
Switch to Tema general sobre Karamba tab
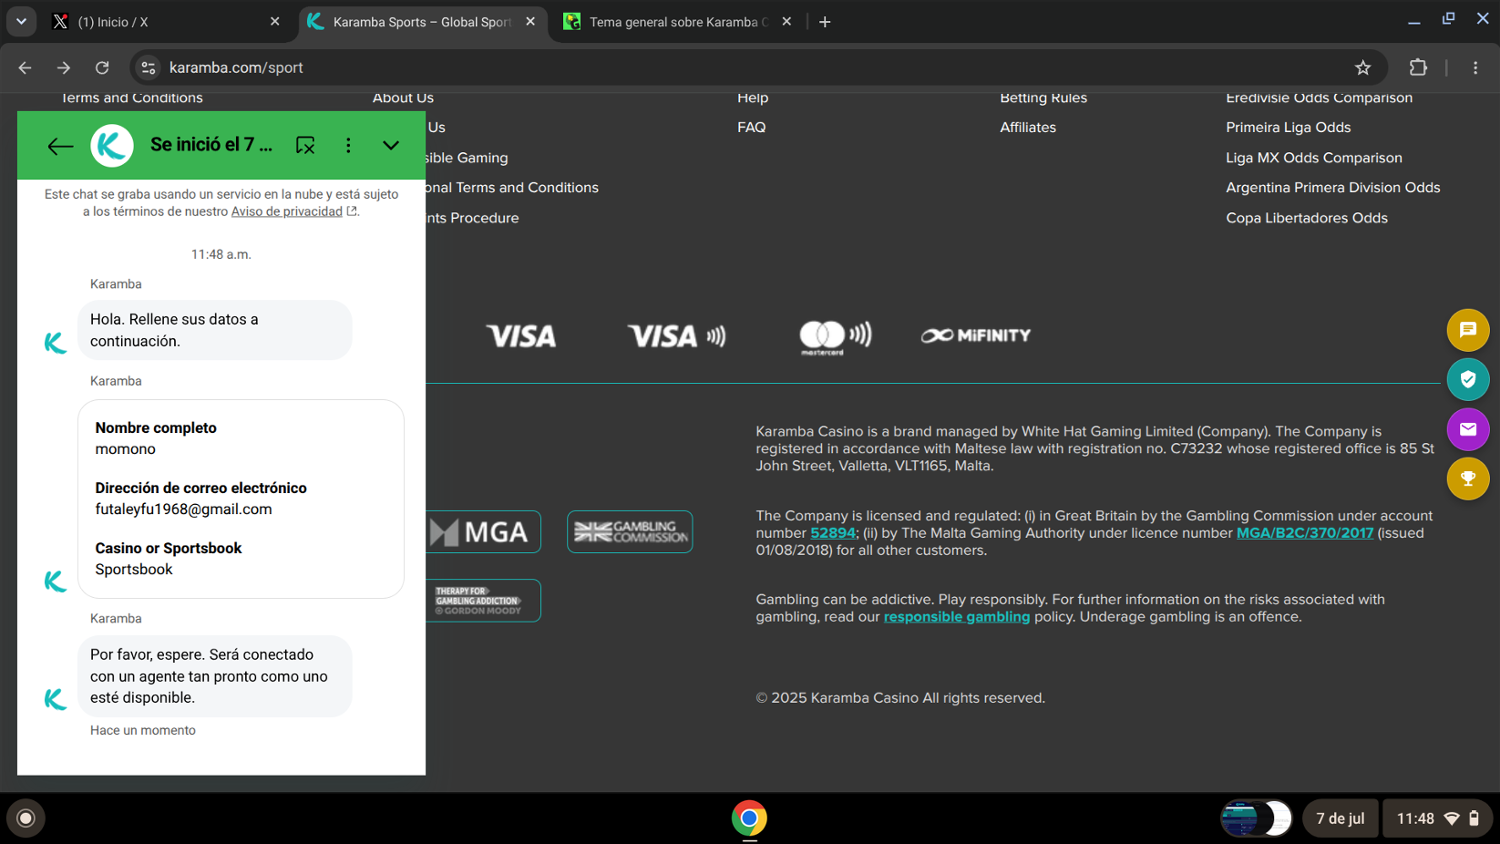pos(677,22)
